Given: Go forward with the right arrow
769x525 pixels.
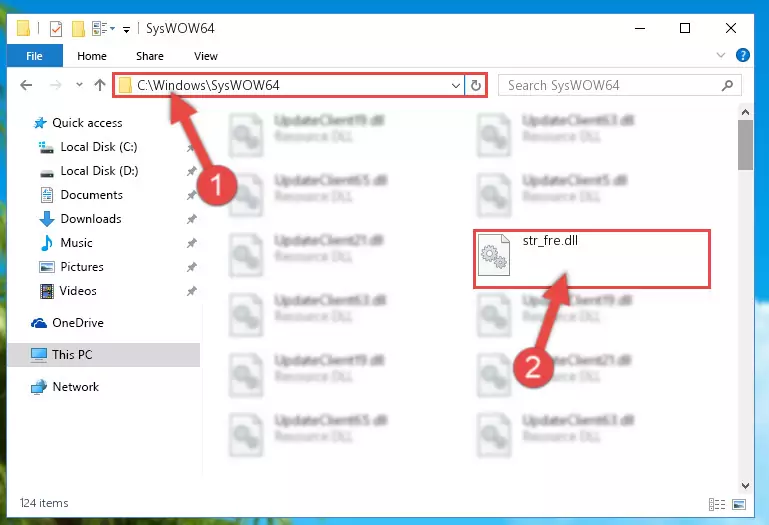Looking at the screenshot, I should pyautogui.click(x=55, y=85).
